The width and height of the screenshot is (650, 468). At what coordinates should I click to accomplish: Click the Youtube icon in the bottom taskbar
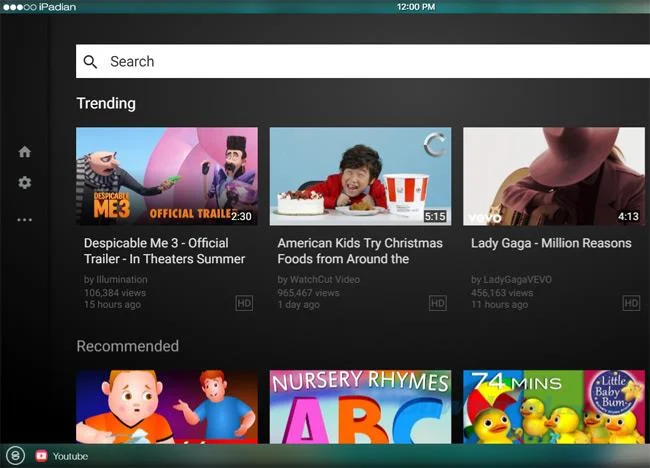[41, 456]
